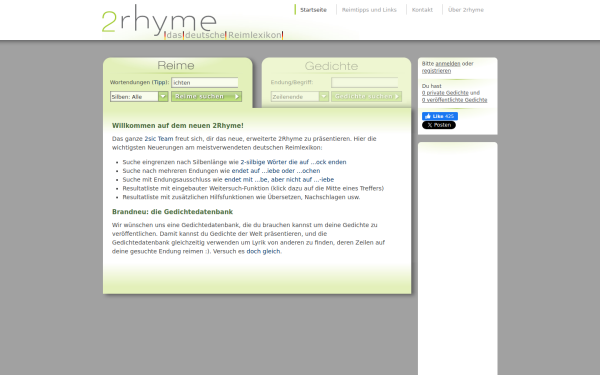Click the Endung/Begriff input field
Viewport: 600px width, 375px height.
click(364, 82)
